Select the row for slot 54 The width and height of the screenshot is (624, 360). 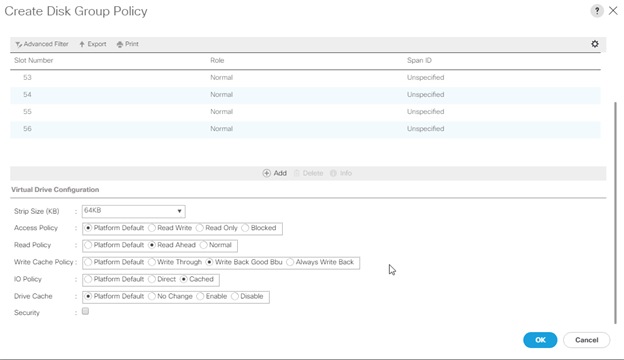point(305,95)
